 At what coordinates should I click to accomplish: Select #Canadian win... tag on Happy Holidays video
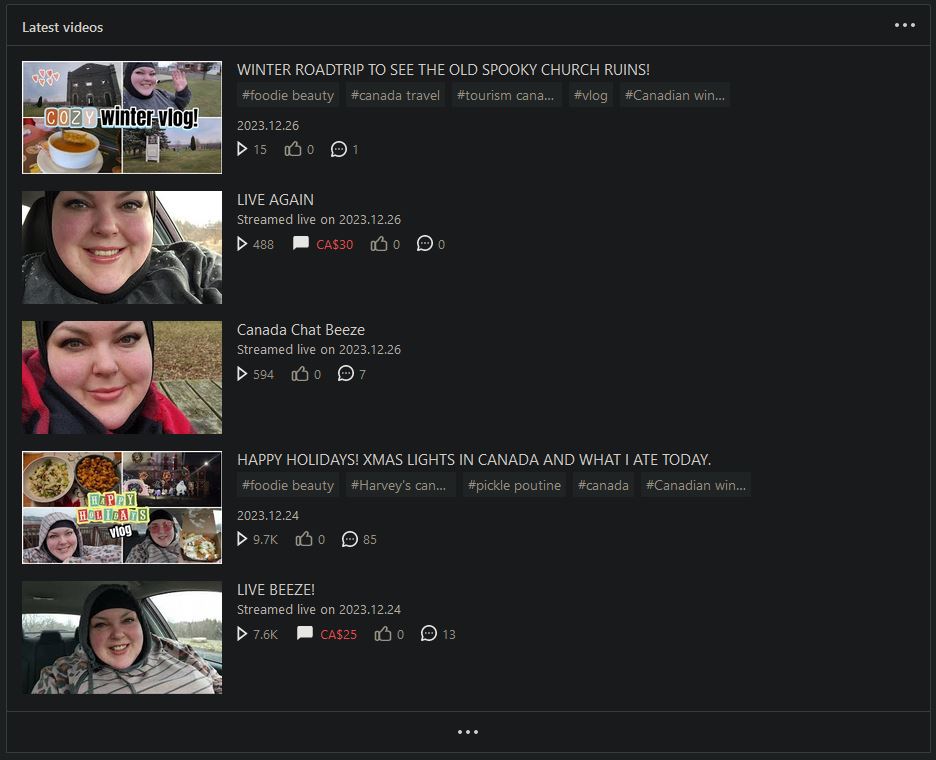[695, 485]
